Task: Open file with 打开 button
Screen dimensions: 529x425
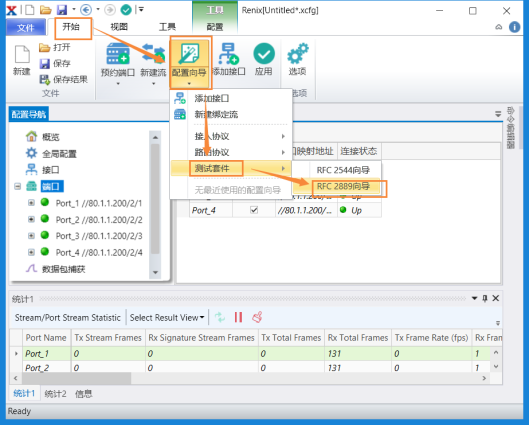Action: click(x=55, y=47)
